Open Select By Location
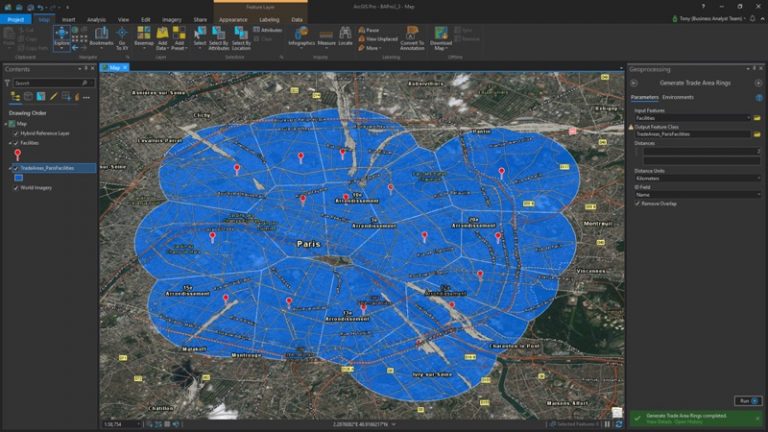Viewport: 768px width, 432px height. point(241,38)
